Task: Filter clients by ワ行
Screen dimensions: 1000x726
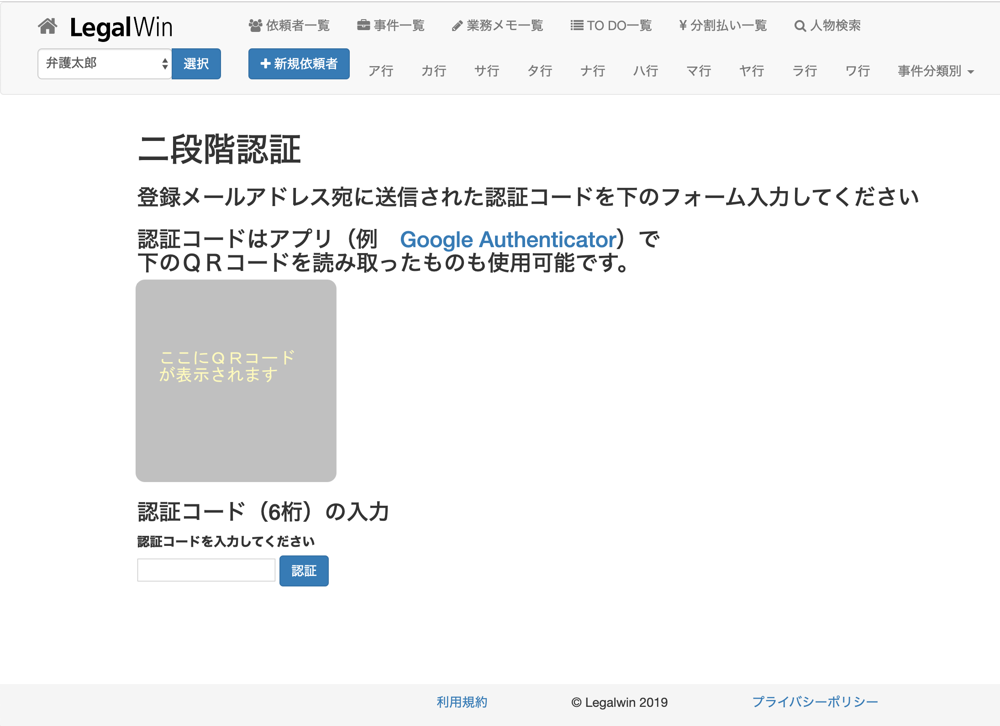Action: 858,71
